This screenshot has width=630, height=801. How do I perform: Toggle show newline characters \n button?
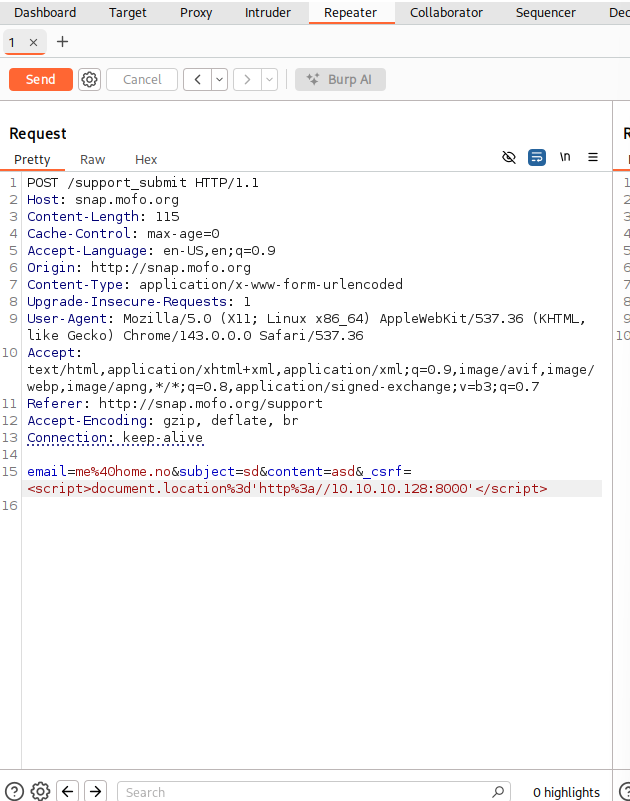565,157
